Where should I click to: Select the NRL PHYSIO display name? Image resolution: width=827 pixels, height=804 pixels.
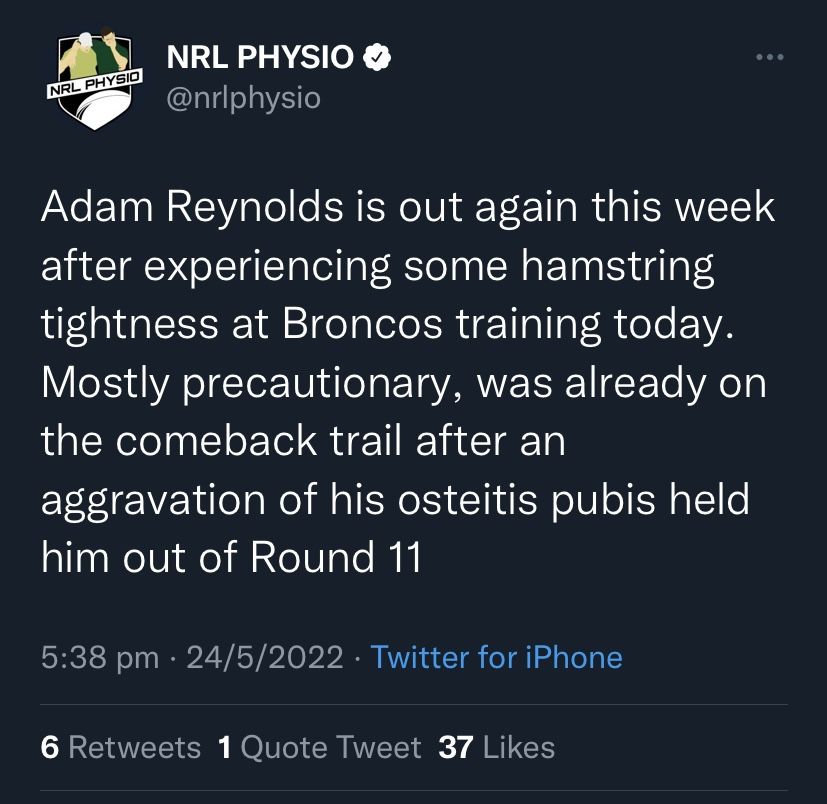260,57
